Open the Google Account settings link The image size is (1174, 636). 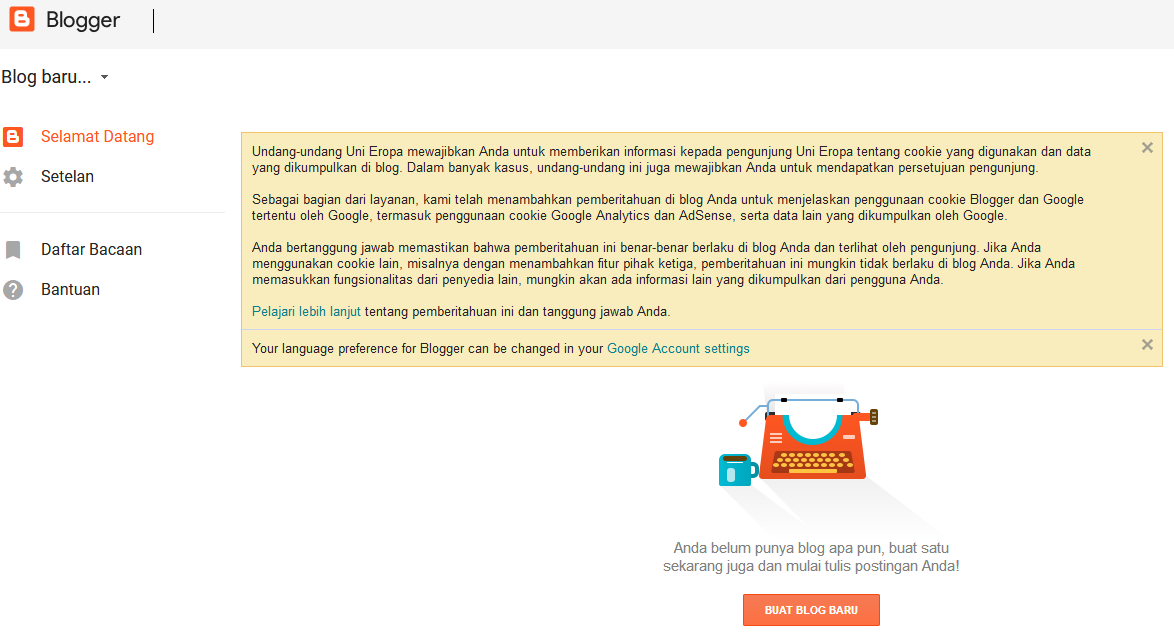(x=678, y=348)
